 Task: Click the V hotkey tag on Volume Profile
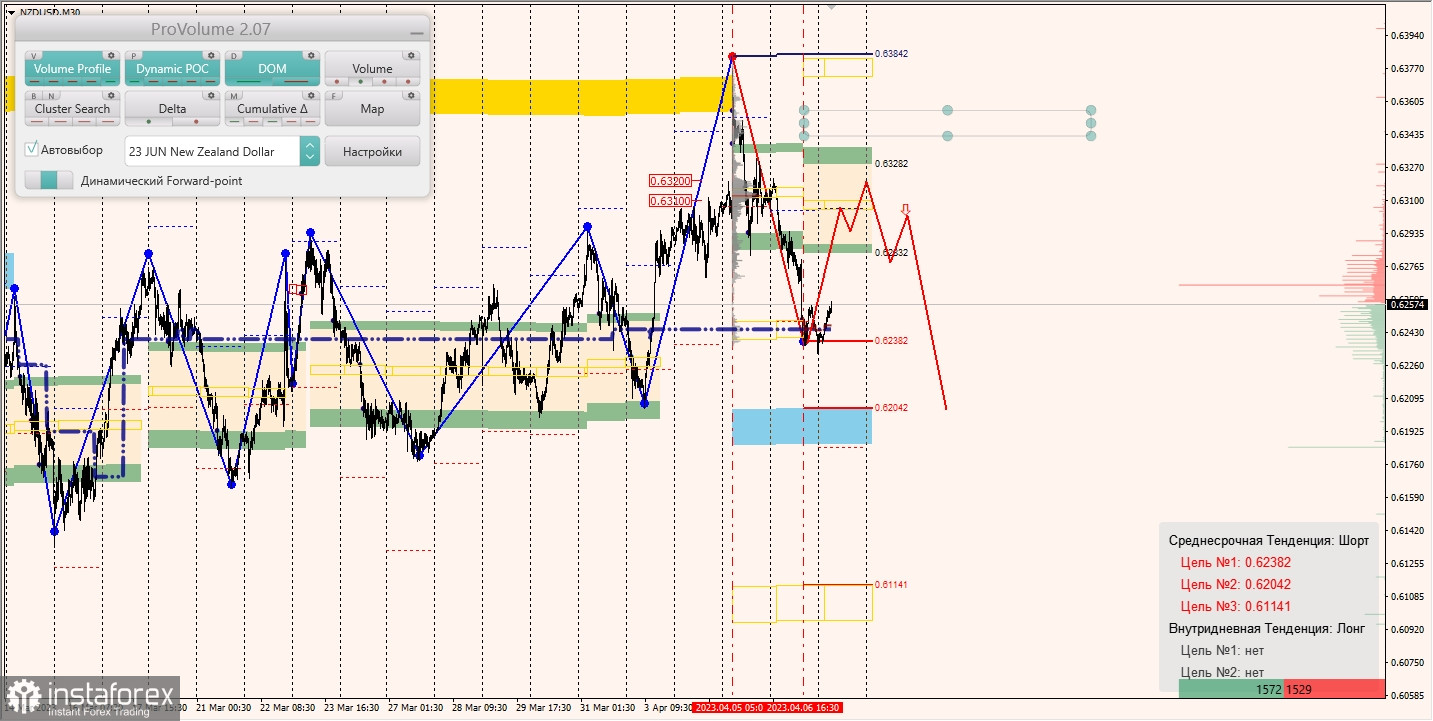point(35,56)
